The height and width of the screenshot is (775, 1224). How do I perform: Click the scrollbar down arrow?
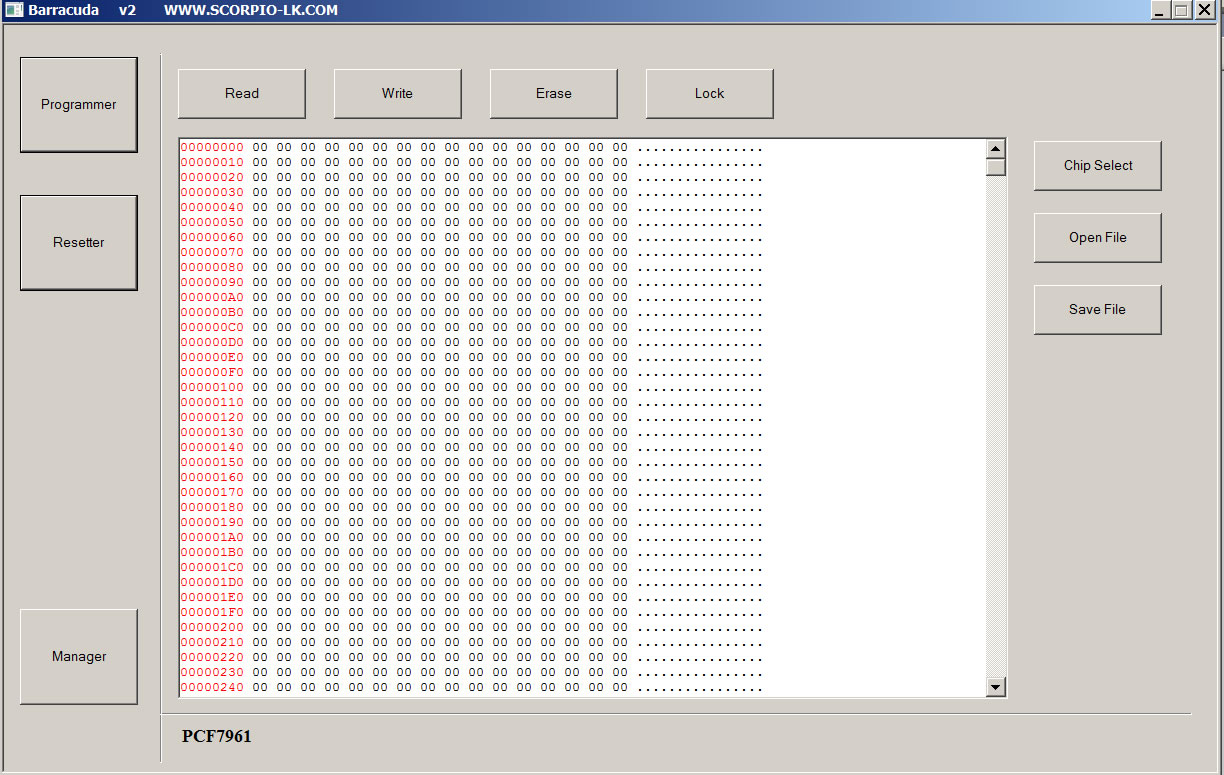coord(995,687)
